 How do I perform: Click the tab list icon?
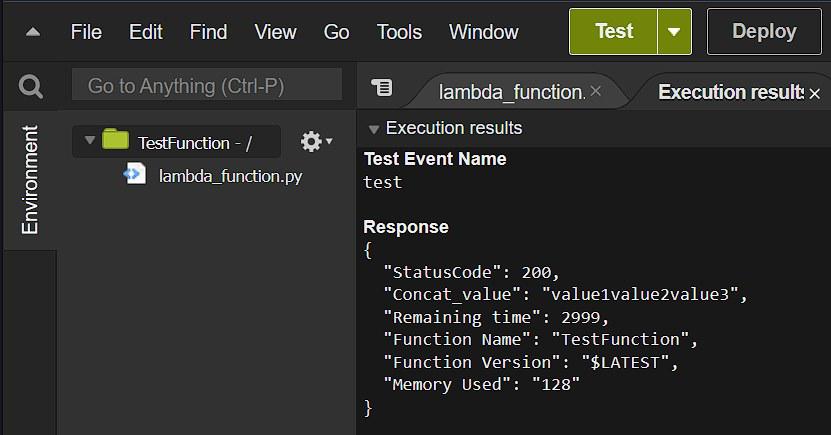(381, 87)
